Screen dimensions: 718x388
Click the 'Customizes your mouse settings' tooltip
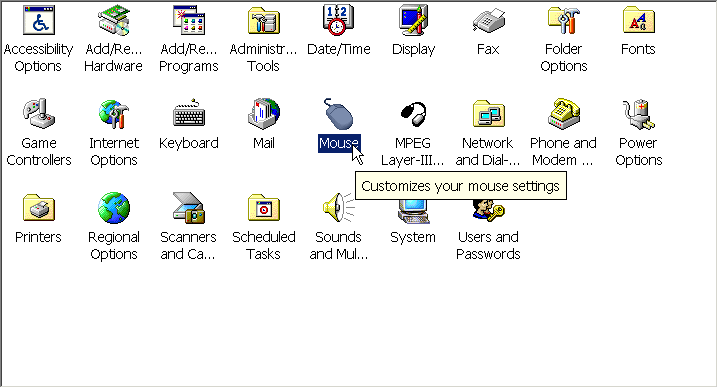tap(461, 186)
